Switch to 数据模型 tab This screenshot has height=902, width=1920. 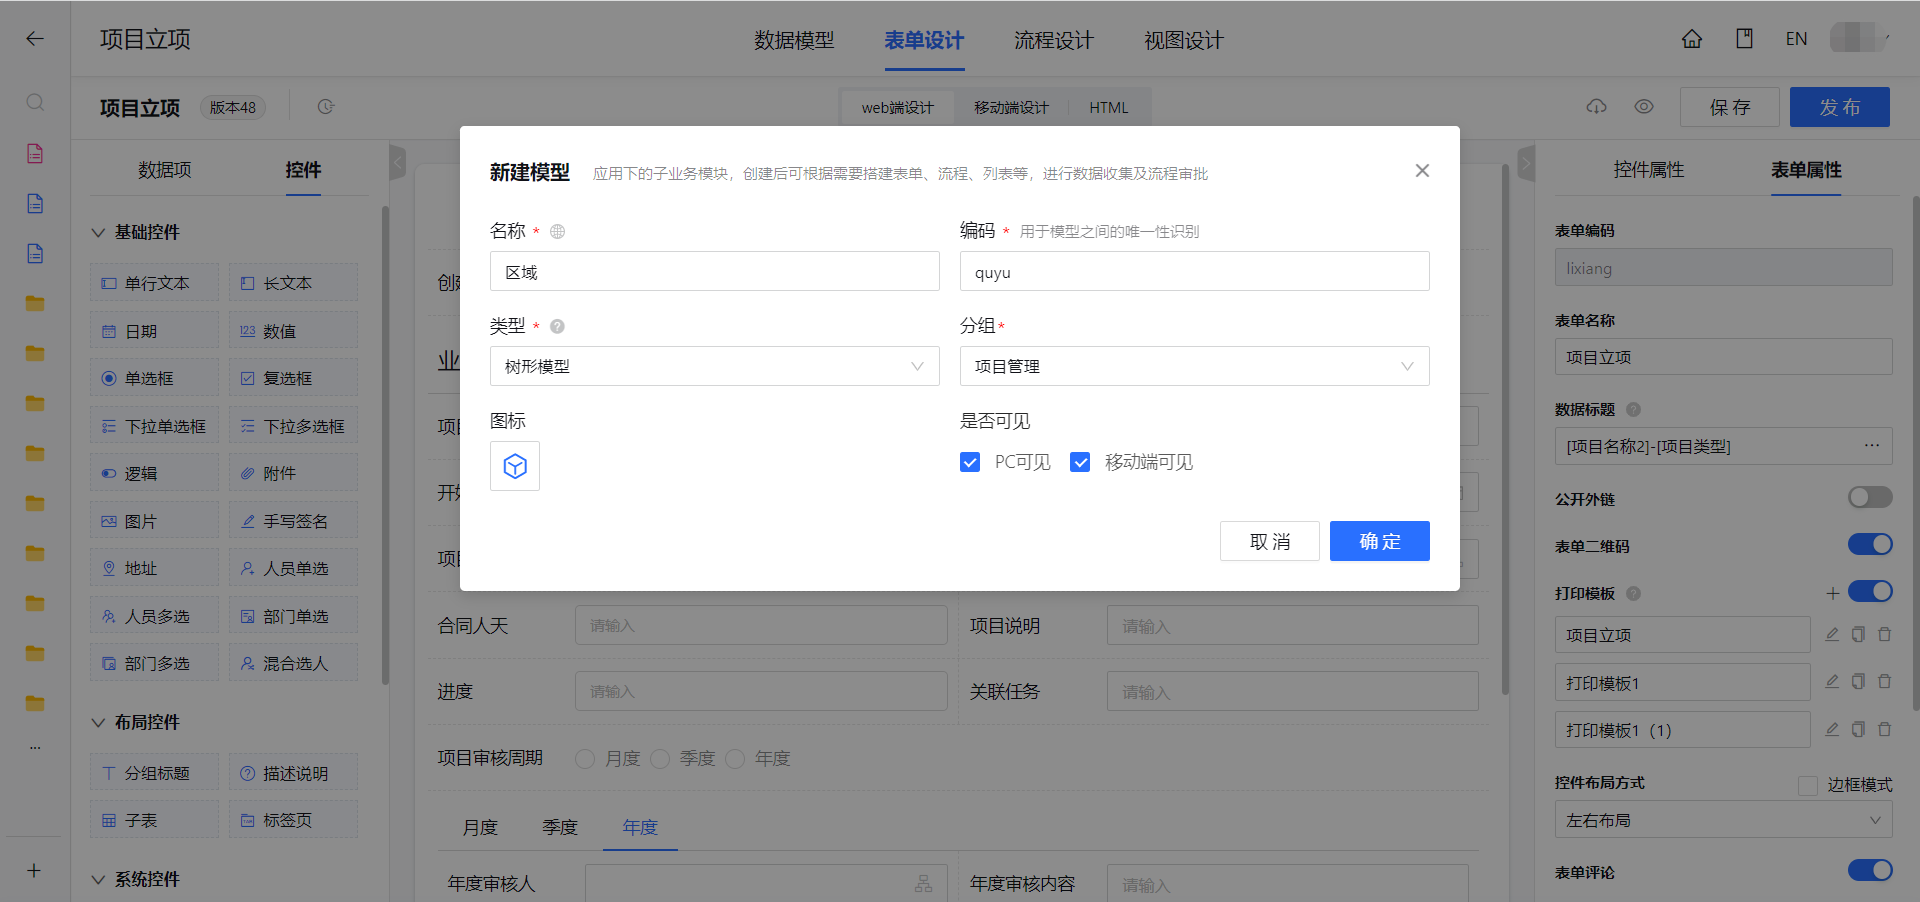point(794,40)
